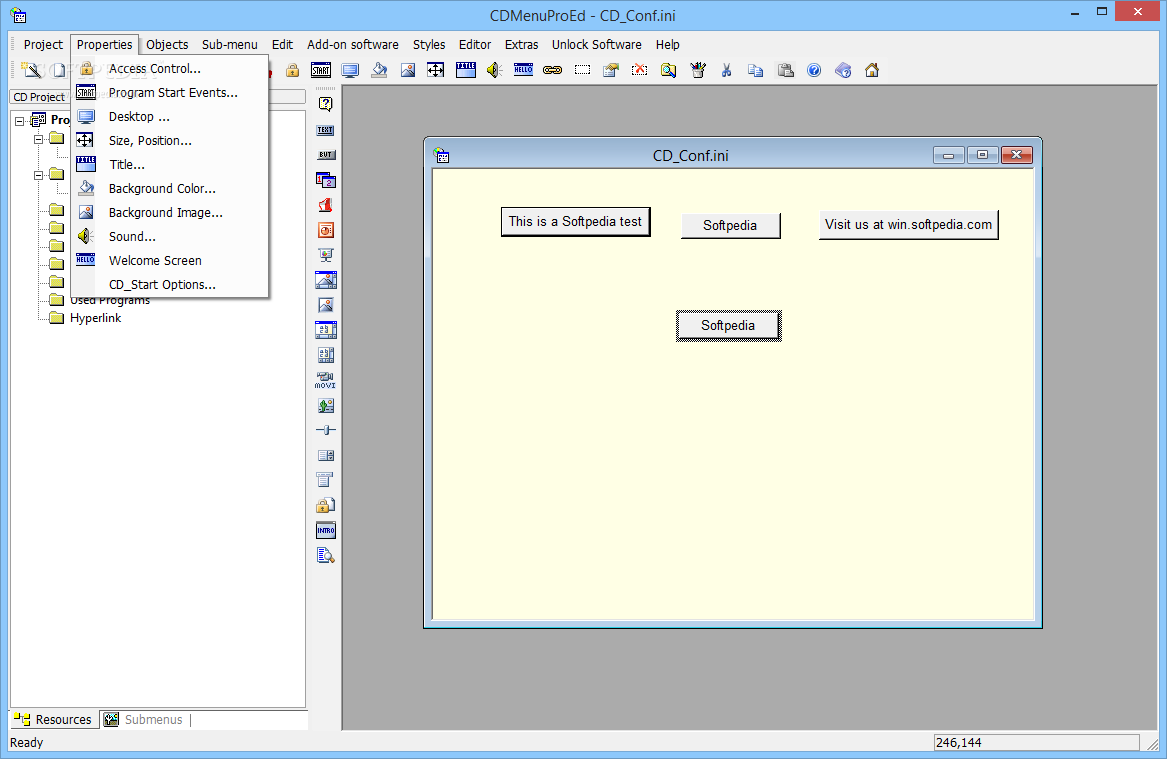Click the Copy toolbar icon

point(755,70)
